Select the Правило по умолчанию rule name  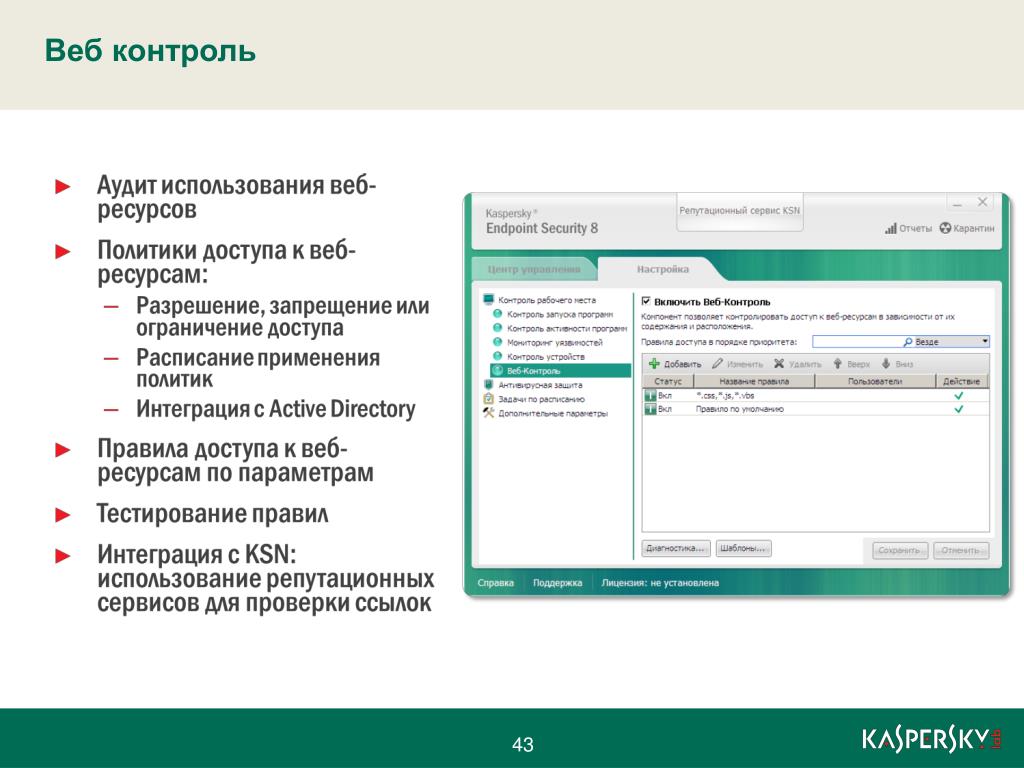pyautogui.click(x=739, y=409)
